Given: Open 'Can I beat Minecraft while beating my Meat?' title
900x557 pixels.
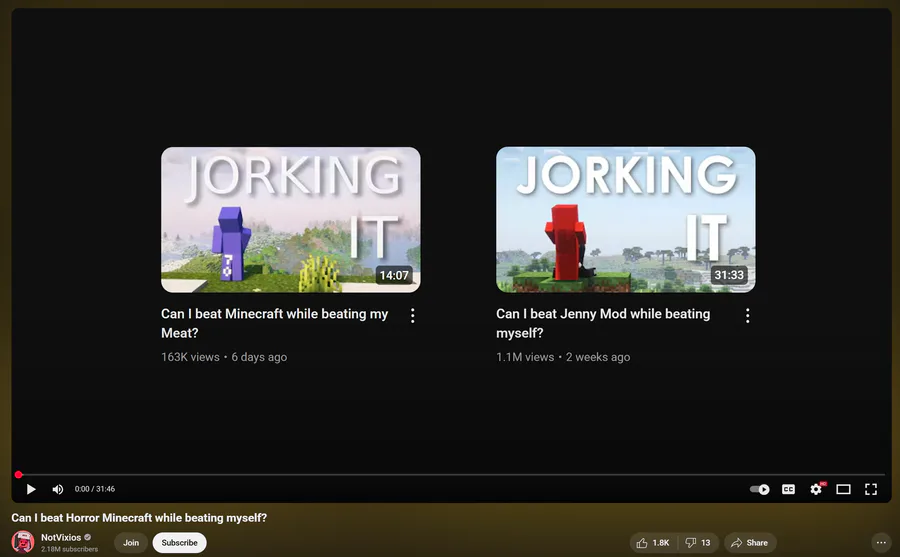Looking at the screenshot, I should tap(274, 323).
